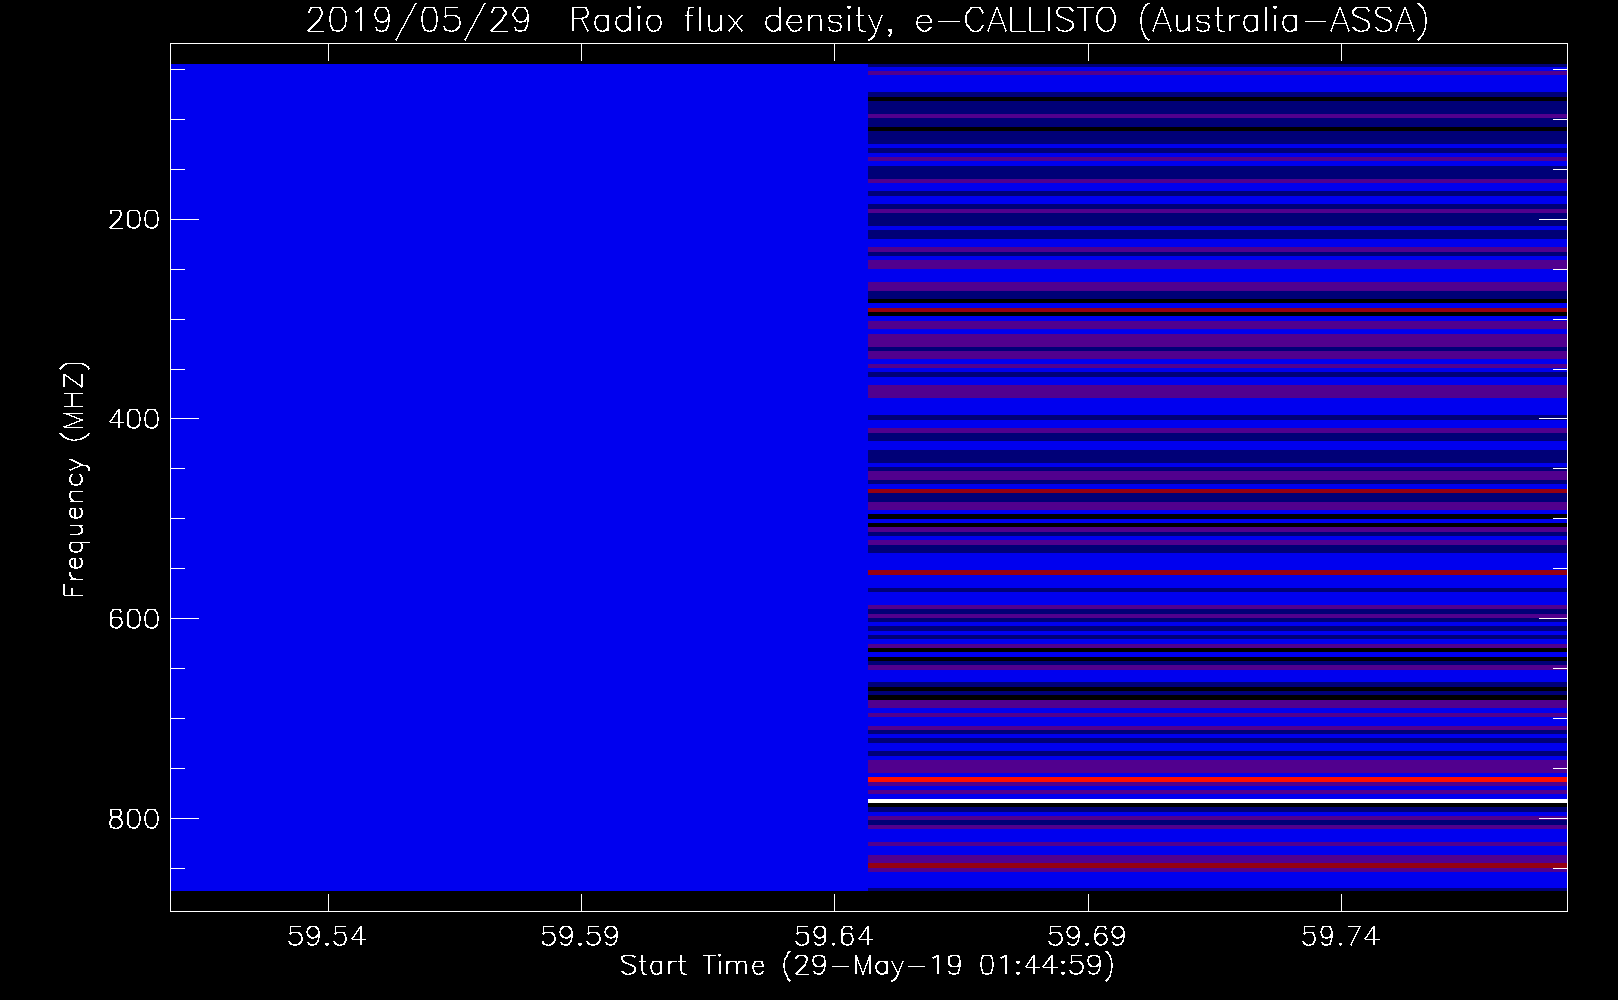Click the 'Start Time (29-May-19 01:44:59)' label
This screenshot has width=1618, height=1000.
click(867, 966)
